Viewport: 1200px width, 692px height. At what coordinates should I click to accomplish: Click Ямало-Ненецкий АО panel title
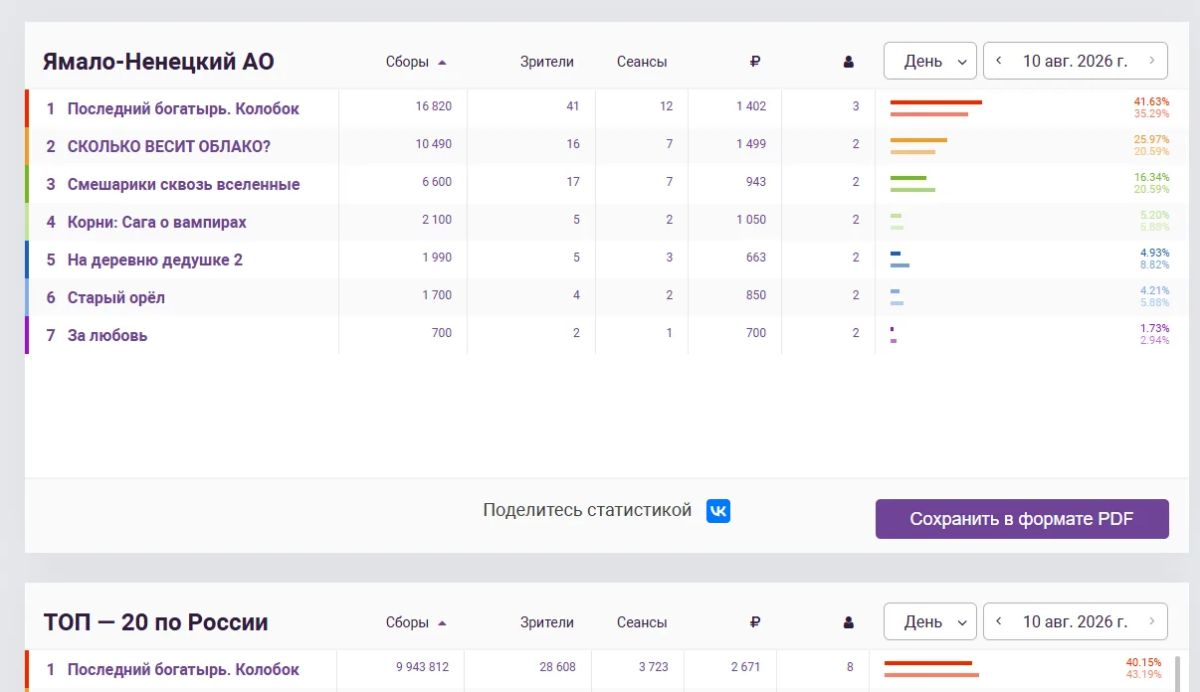[158, 62]
